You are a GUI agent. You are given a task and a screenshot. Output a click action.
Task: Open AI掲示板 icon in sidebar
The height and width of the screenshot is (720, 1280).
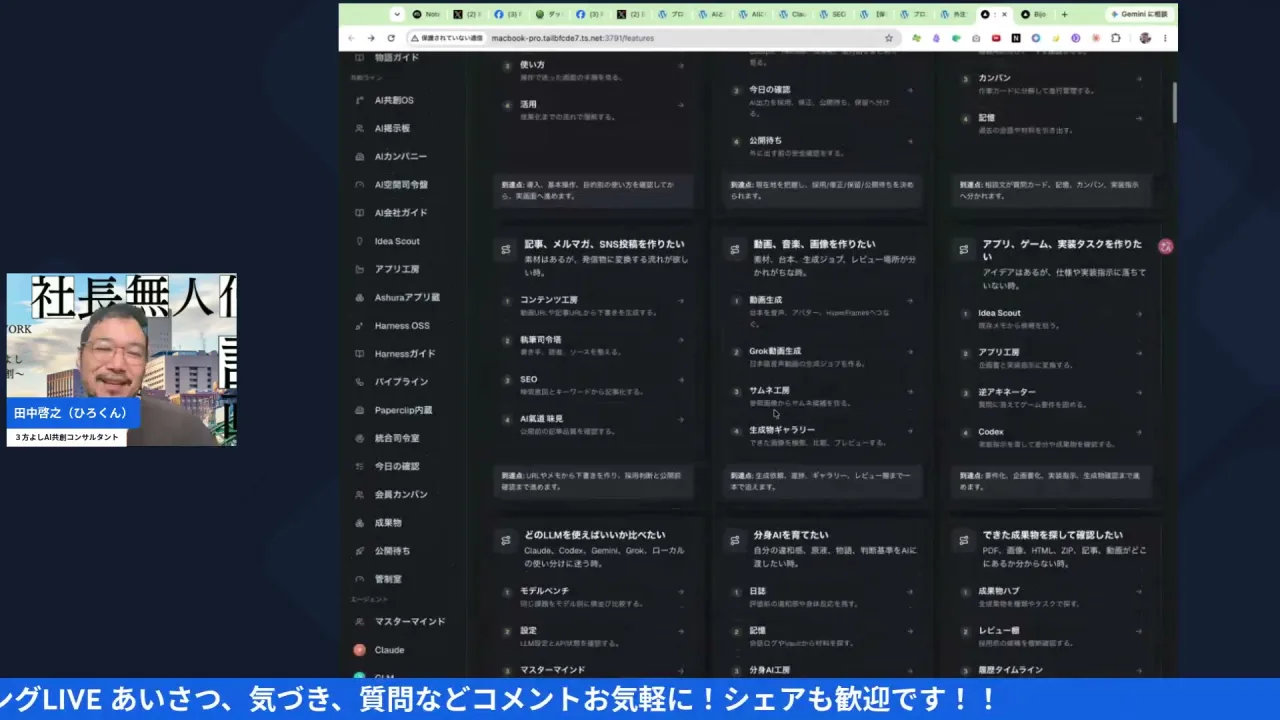(360, 128)
